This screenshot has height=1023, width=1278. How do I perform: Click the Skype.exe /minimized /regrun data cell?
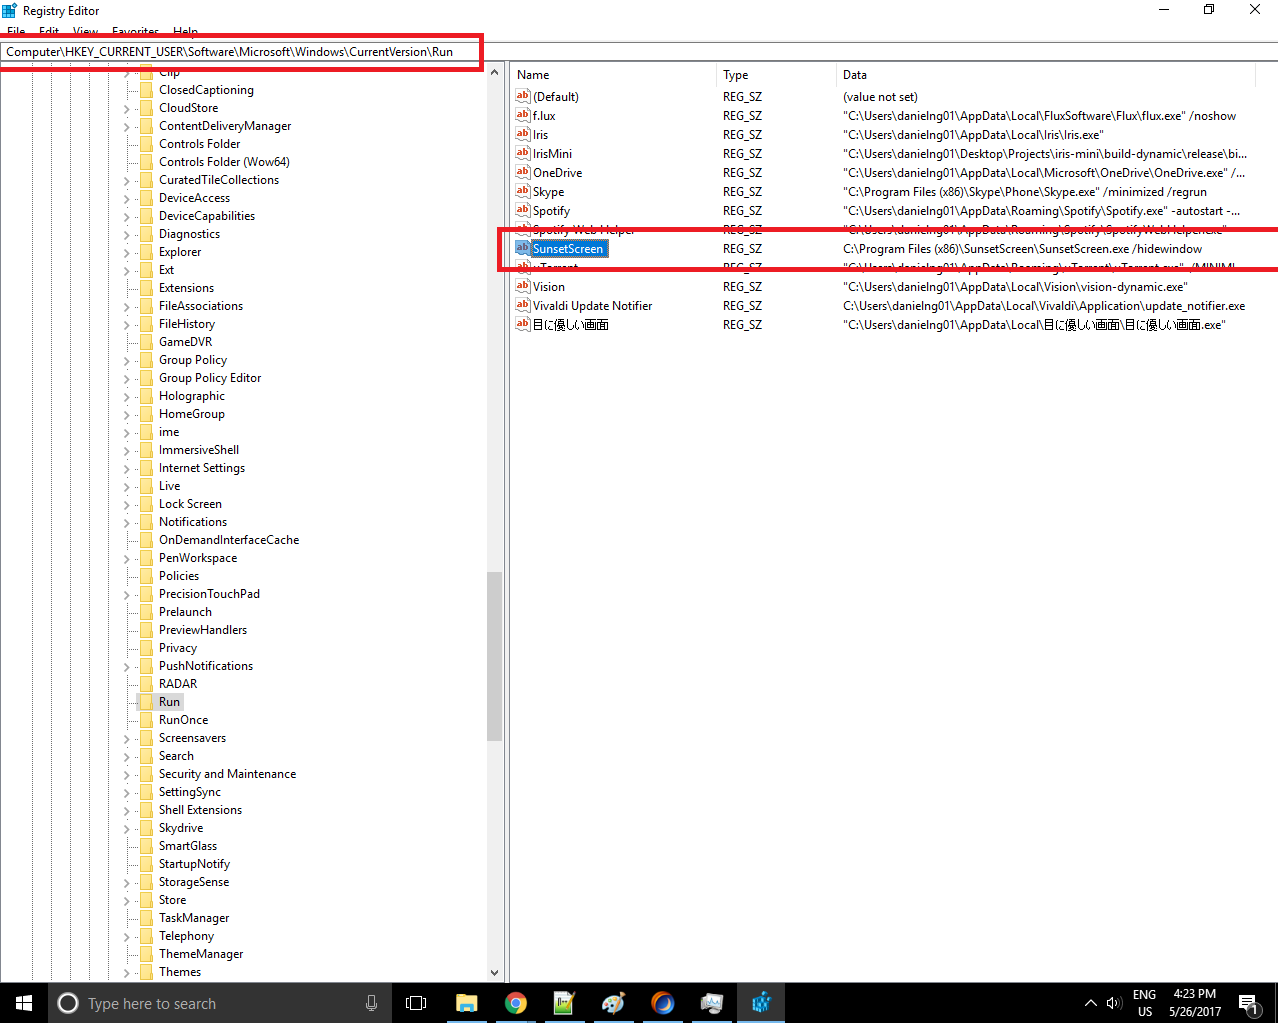[x=1025, y=192]
